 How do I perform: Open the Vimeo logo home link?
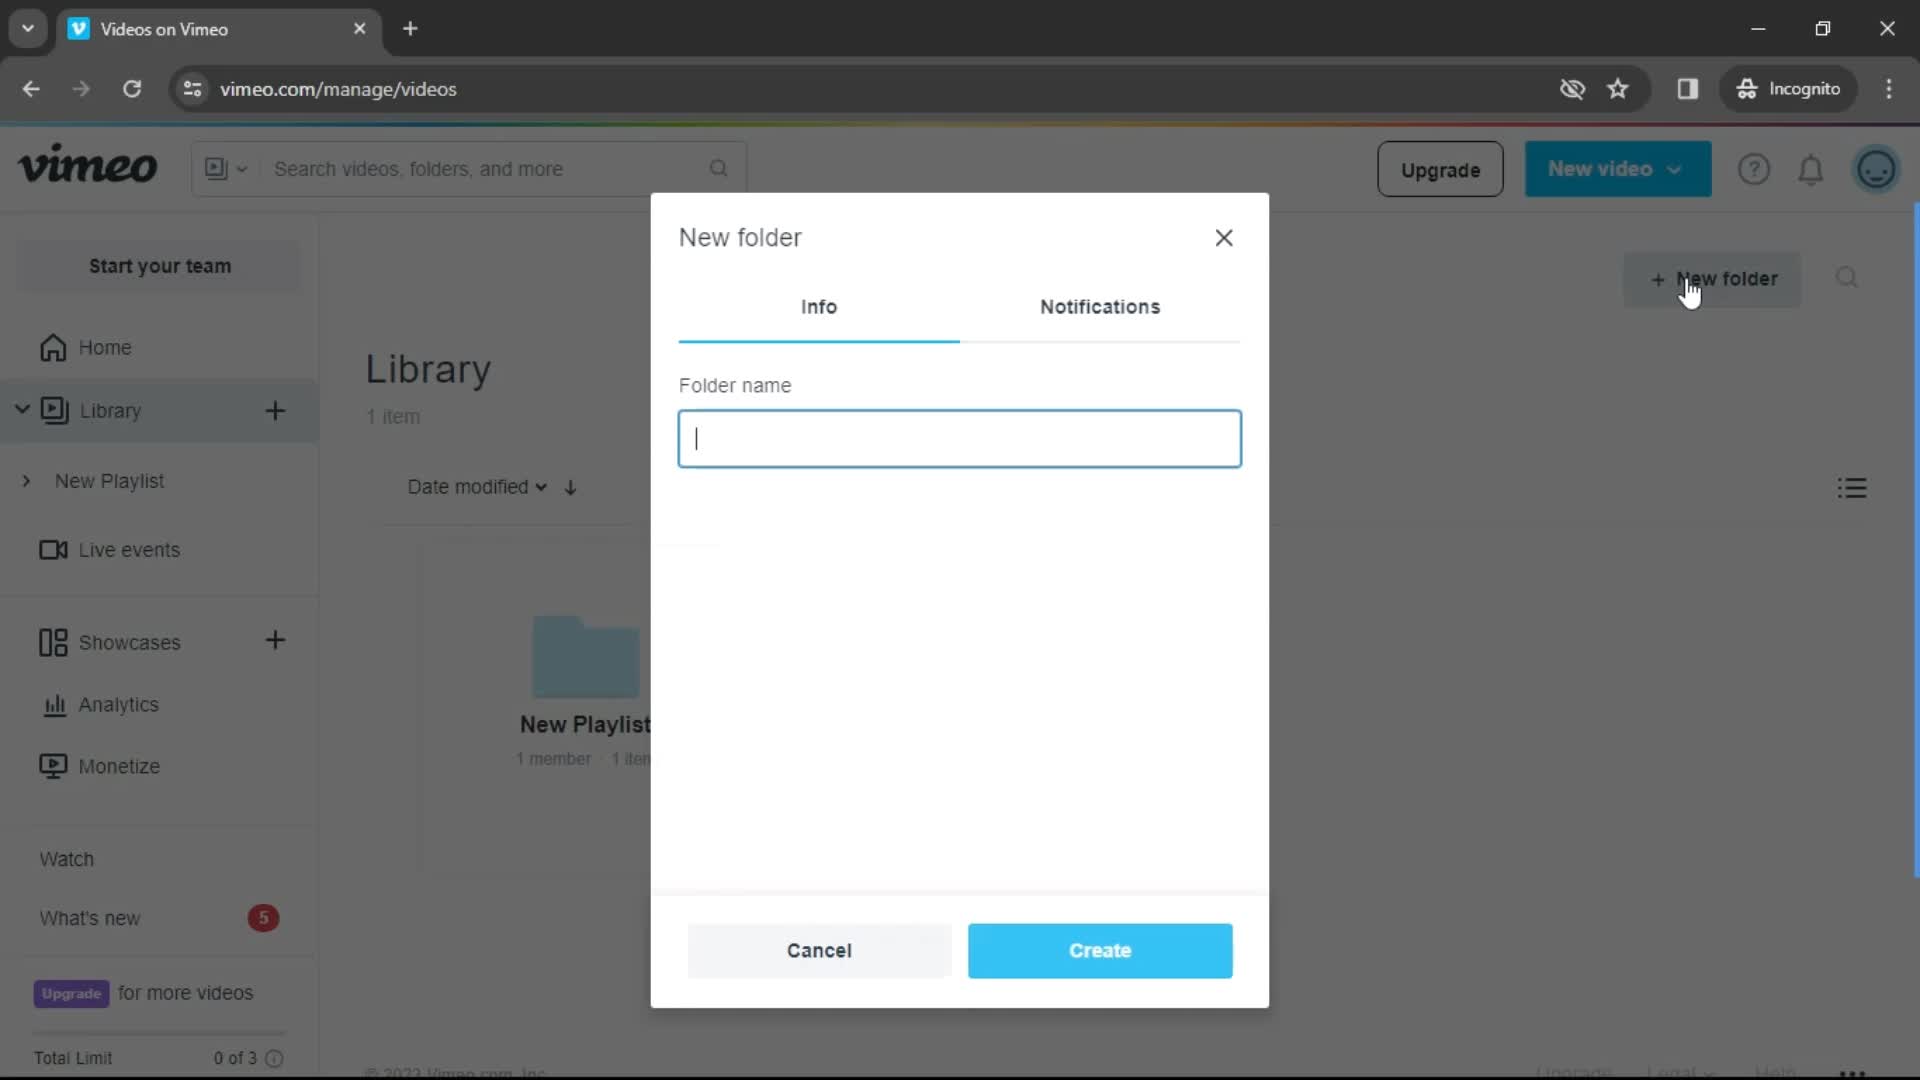[88, 166]
